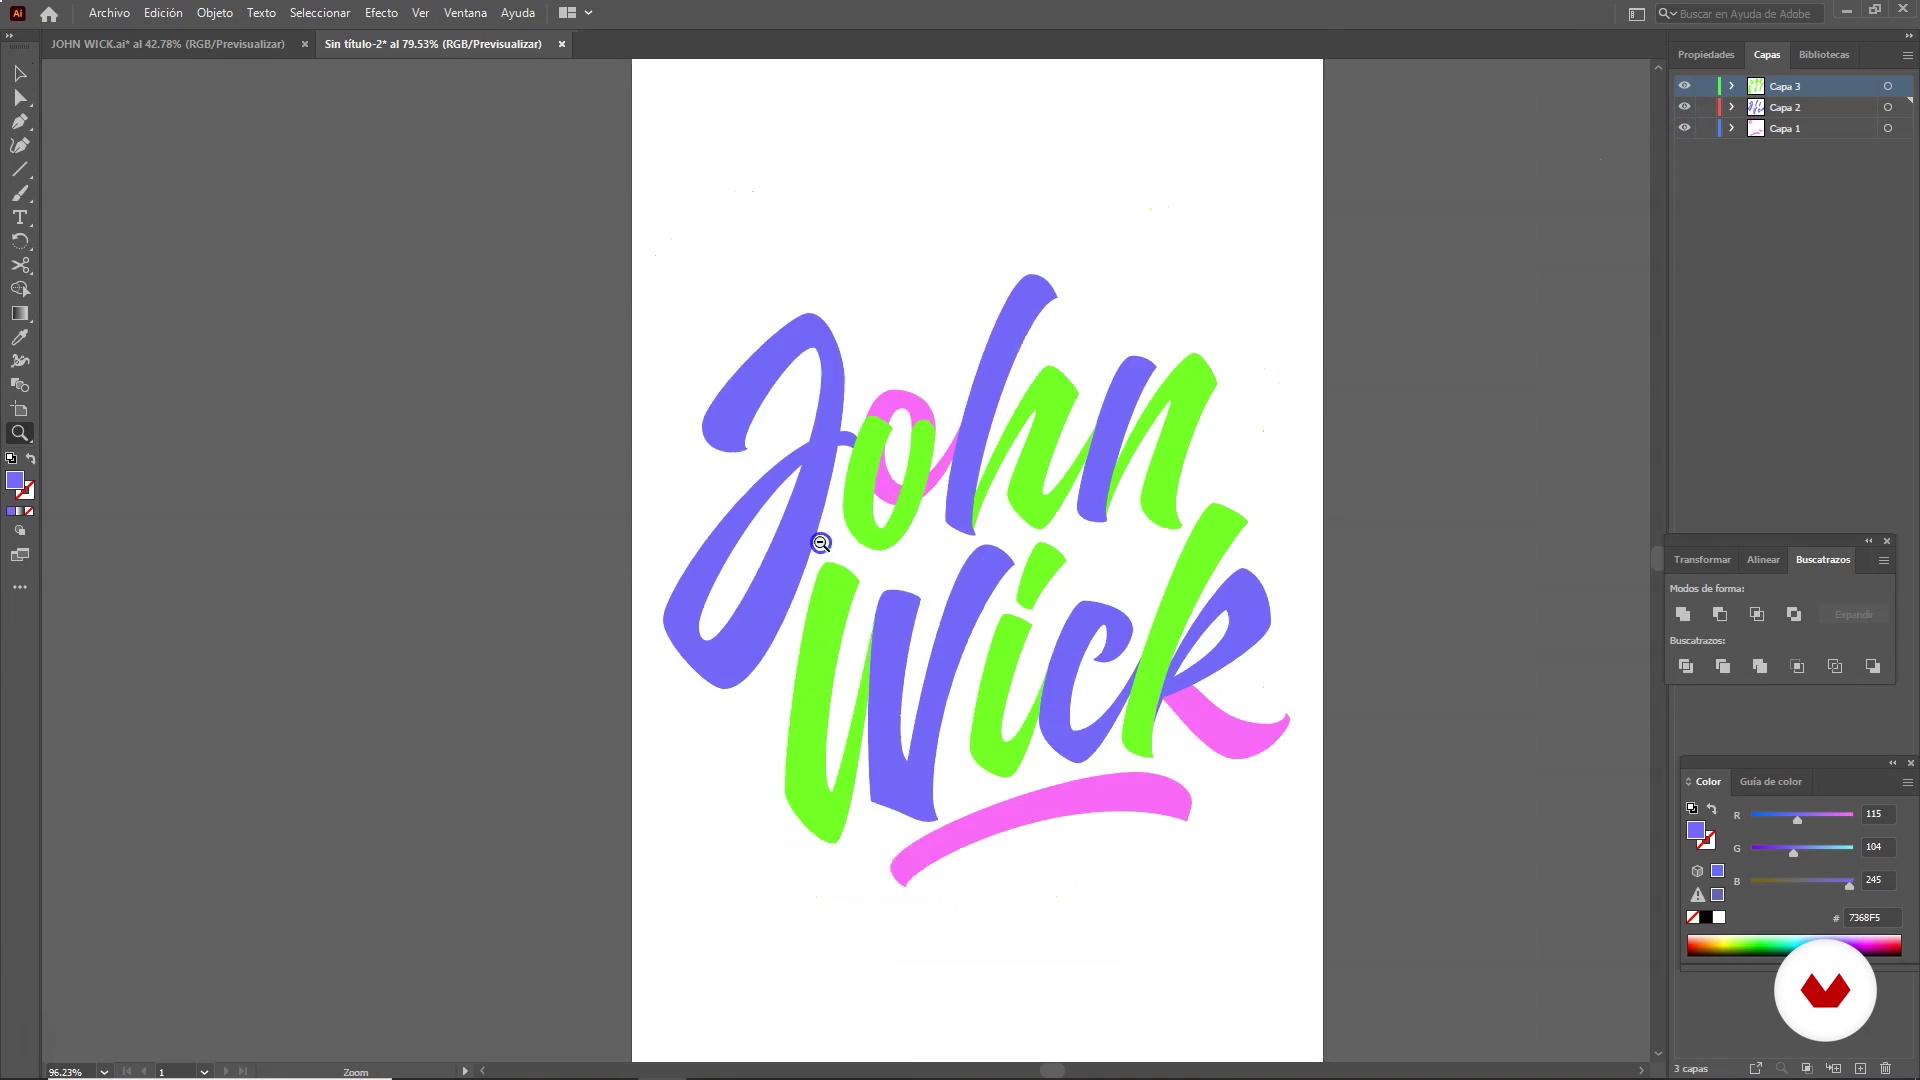Switch to the JOHN WICK.ai document tab

tap(168, 44)
